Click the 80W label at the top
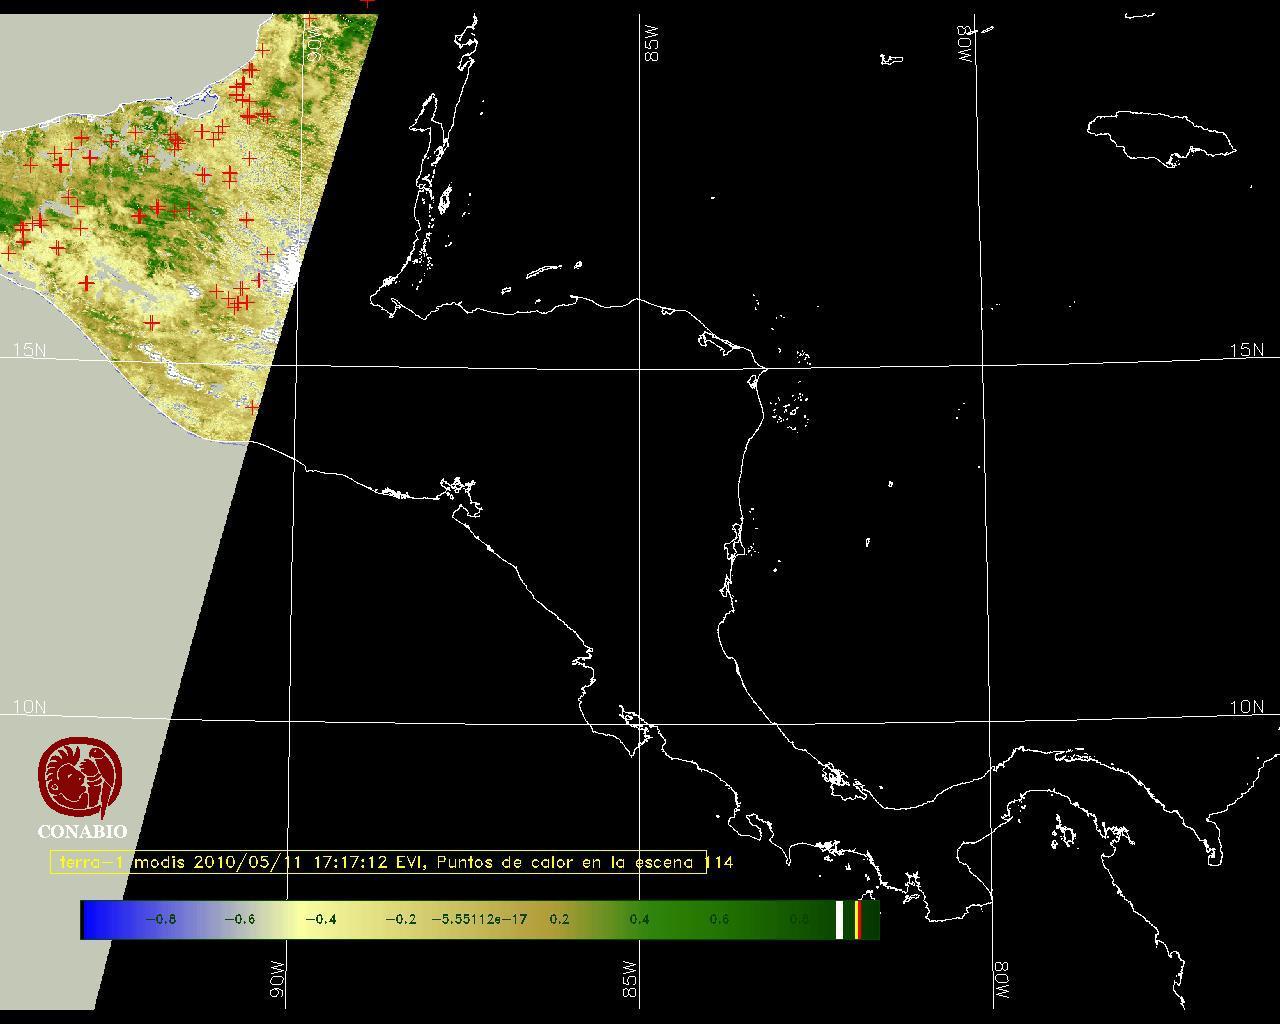Screen dimensions: 1280x1024 pyautogui.click(x=966, y=45)
